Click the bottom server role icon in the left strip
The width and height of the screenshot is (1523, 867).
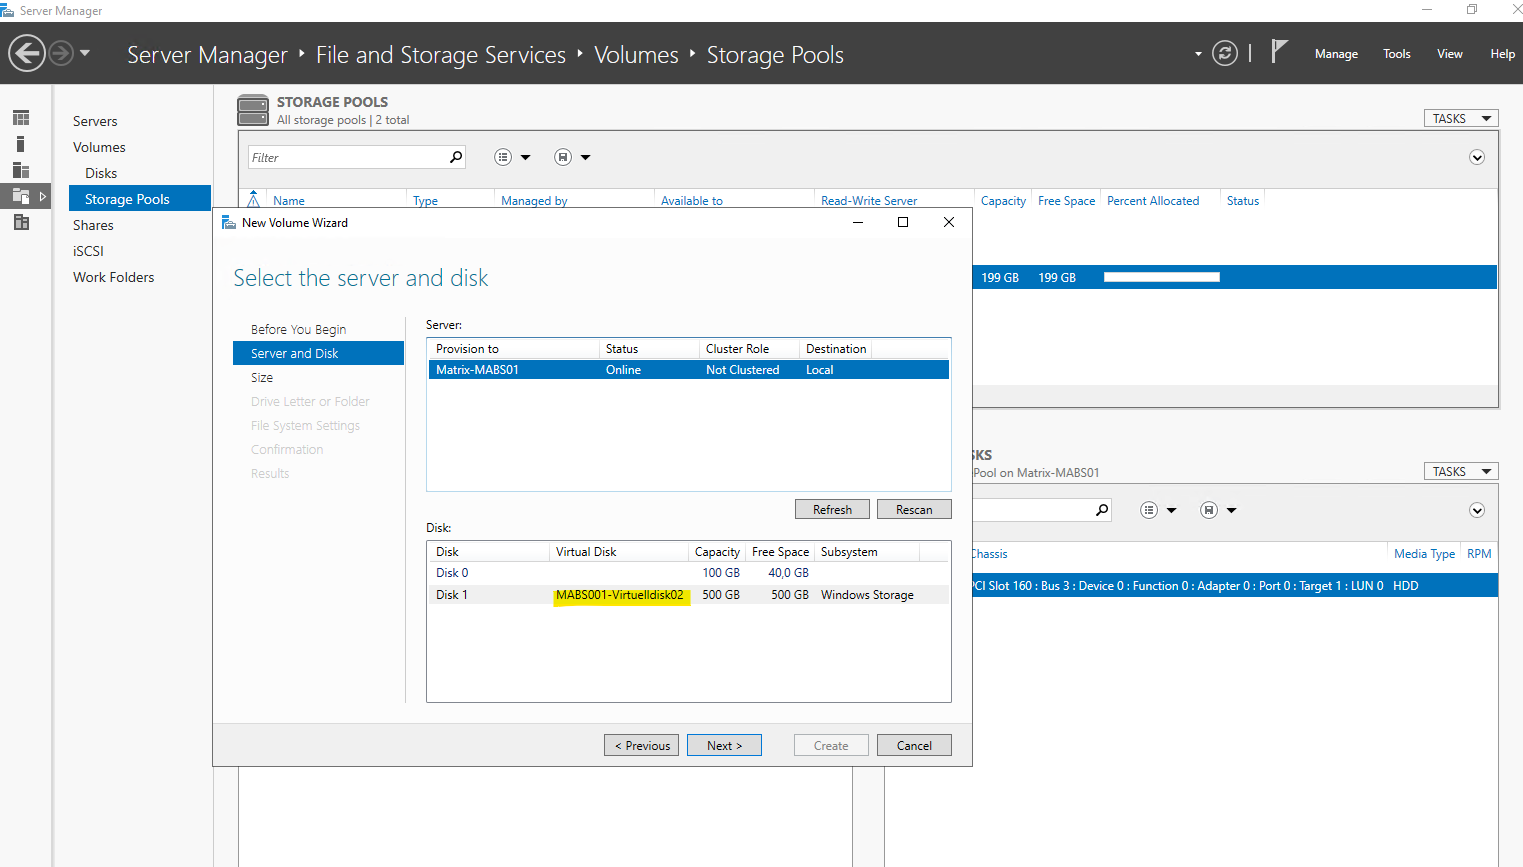click(x=21, y=222)
